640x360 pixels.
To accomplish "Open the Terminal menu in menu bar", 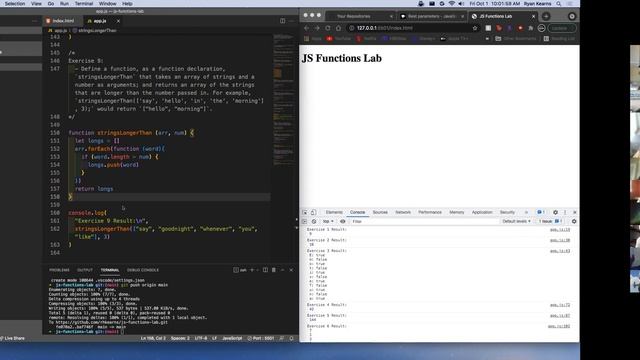I will click(x=84, y=4).
